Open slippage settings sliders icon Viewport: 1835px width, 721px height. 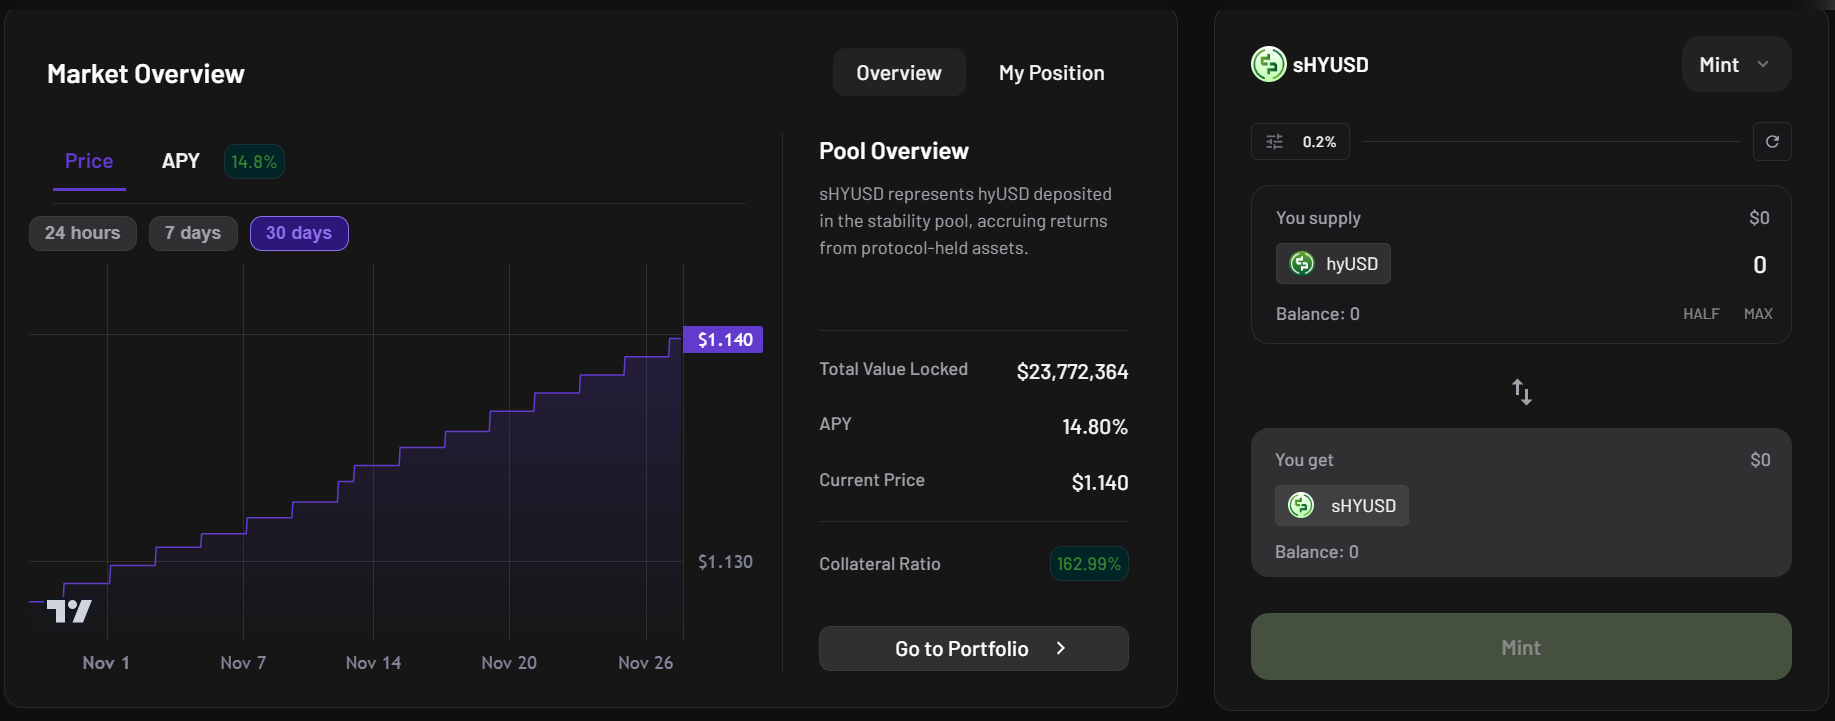pos(1274,142)
